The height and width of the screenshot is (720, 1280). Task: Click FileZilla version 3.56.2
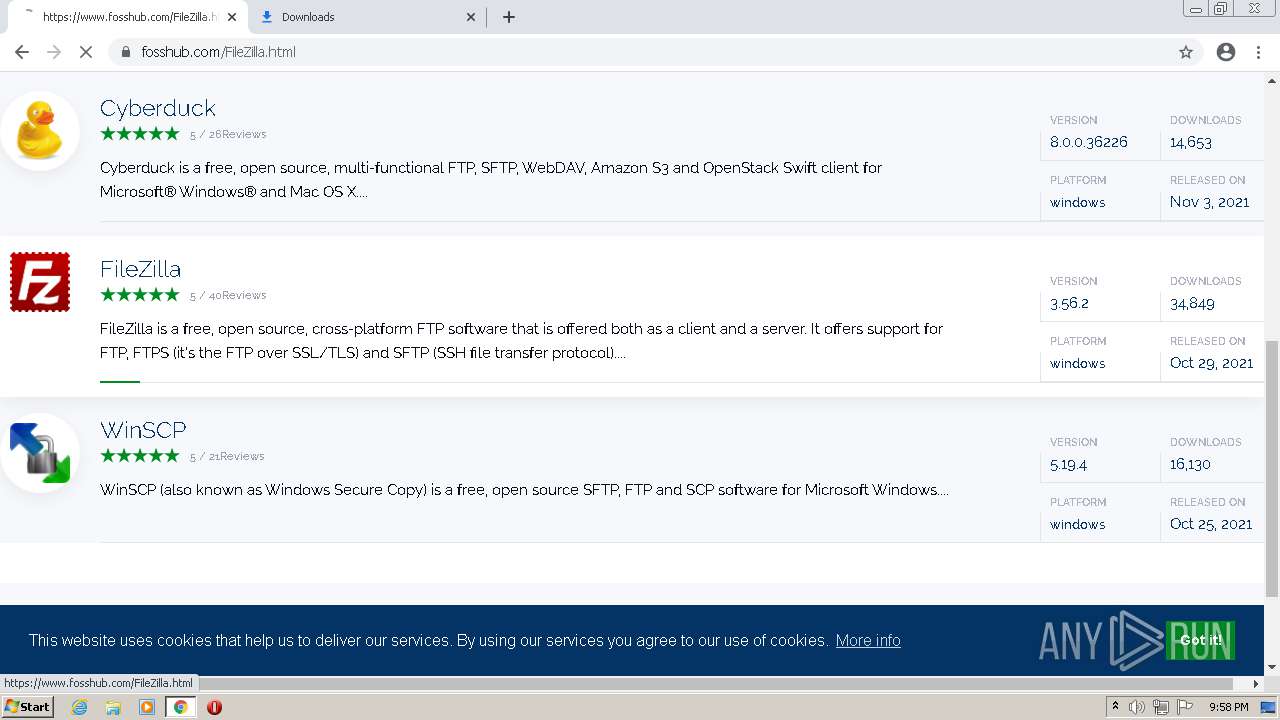1069,303
